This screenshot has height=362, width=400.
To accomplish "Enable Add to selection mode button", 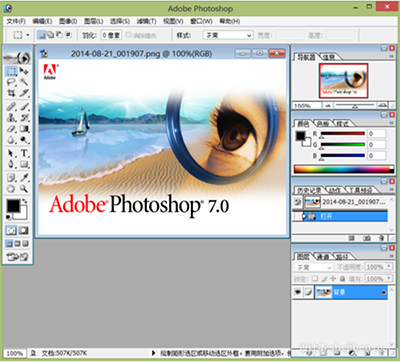I will (51, 34).
